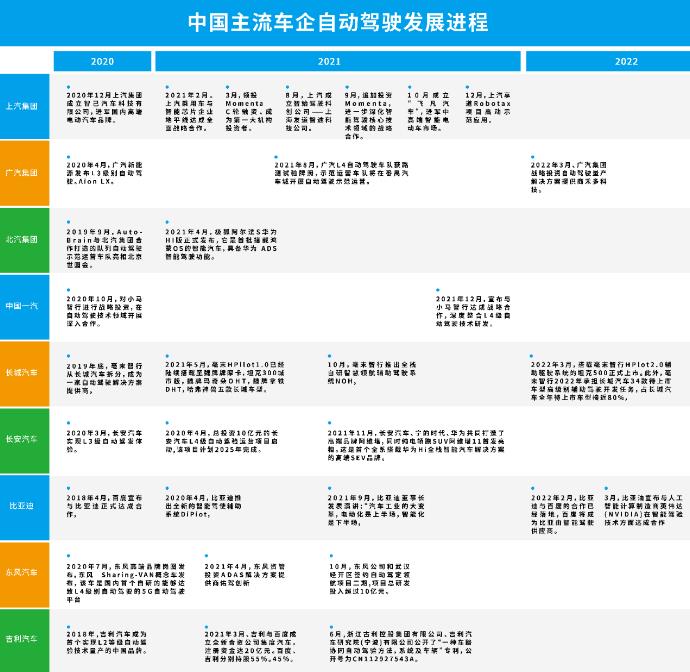
Task: Click 长城 2022年3月 HPilot2.0 entry
Action: [601, 381]
